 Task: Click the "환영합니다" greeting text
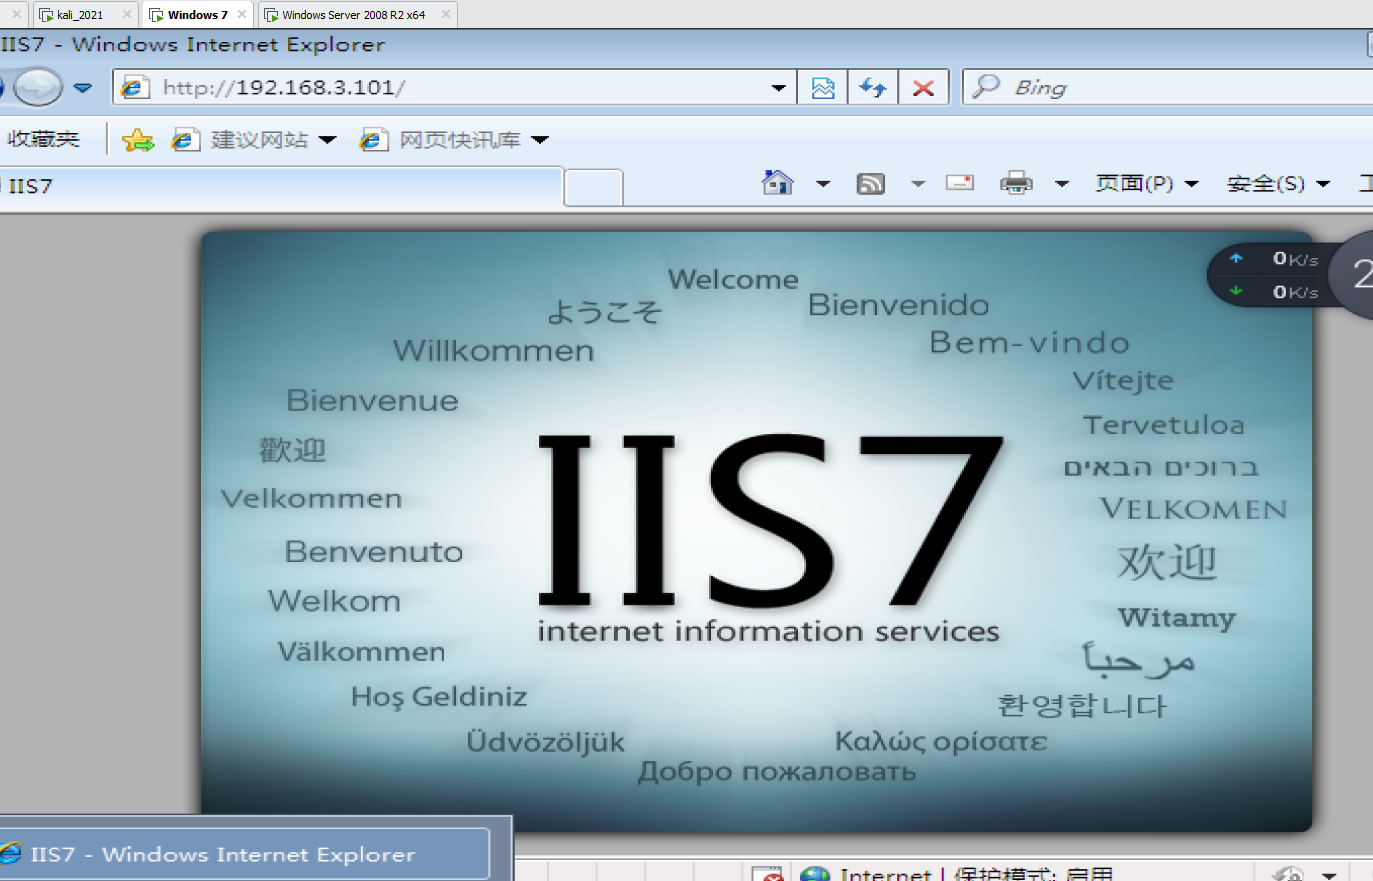(x=1082, y=706)
